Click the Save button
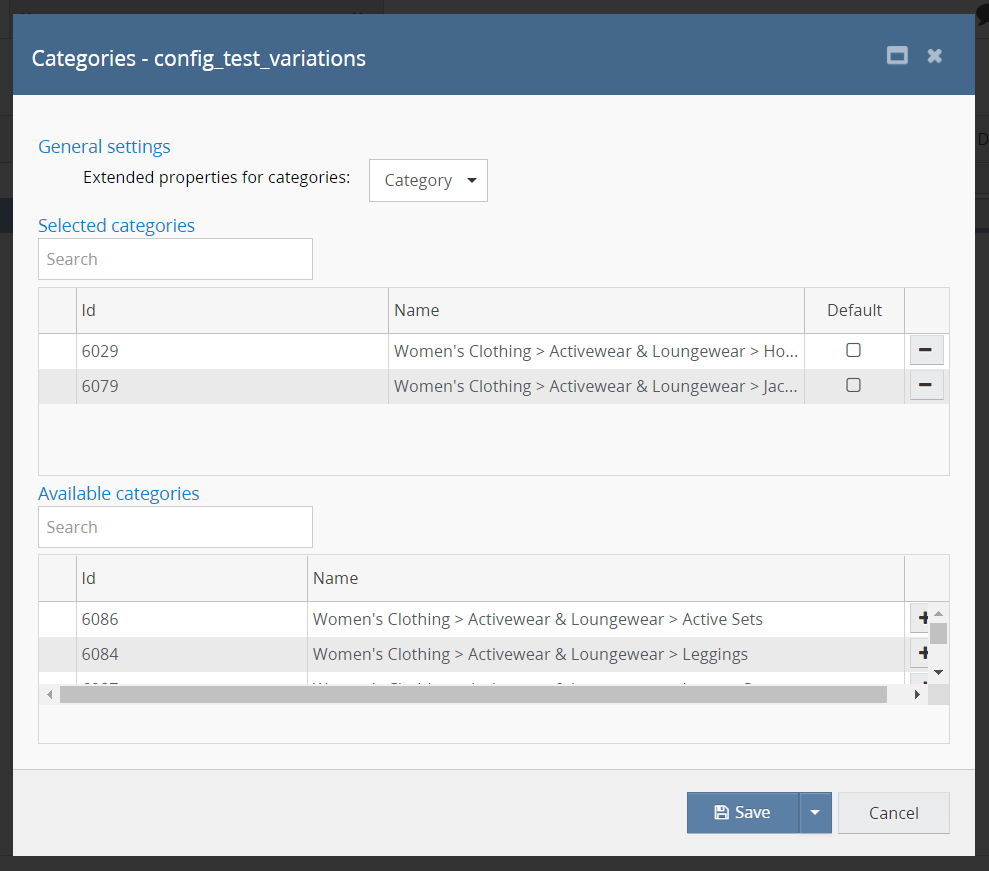 (x=742, y=813)
